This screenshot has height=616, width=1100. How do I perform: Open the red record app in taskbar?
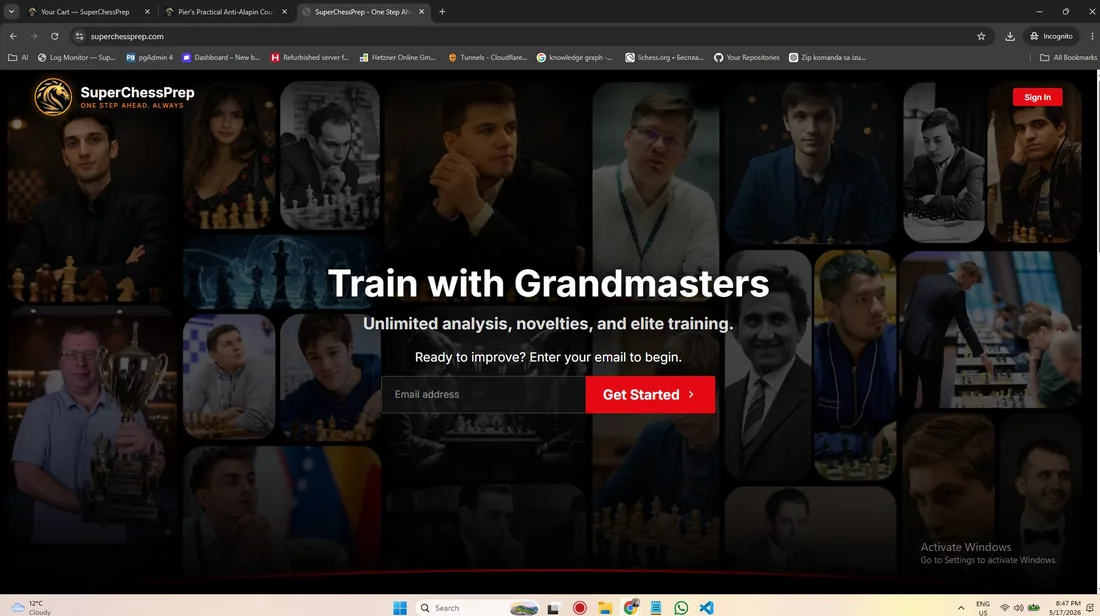point(579,608)
